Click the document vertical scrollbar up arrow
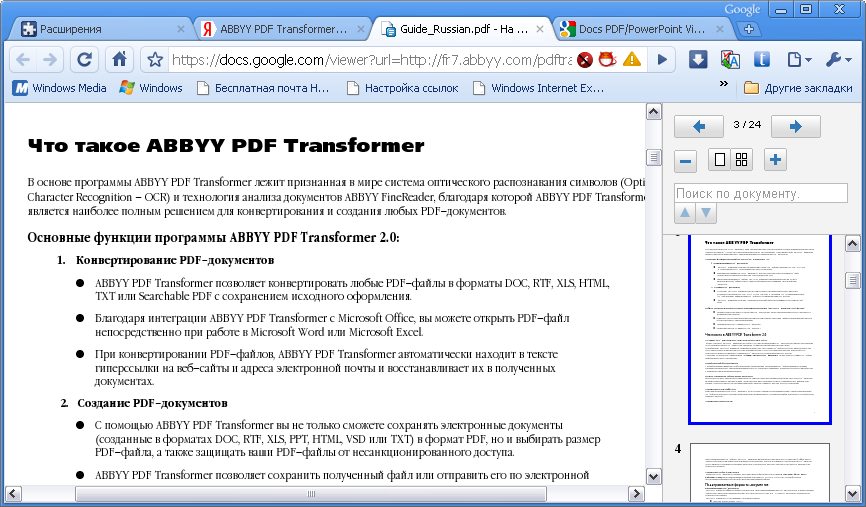The width and height of the screenshot is (866, 507). coord(653,112)
